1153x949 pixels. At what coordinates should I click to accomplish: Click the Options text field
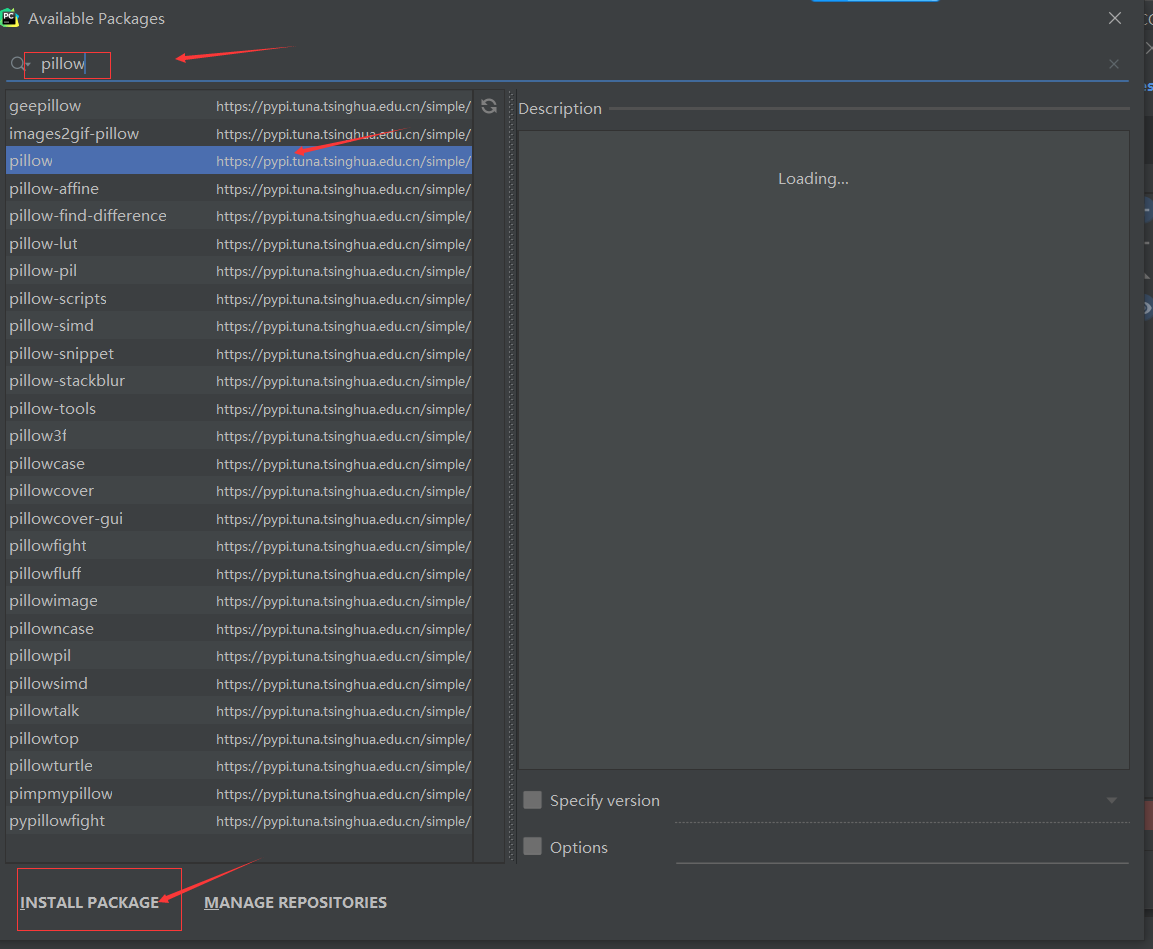tap(902, 847)
